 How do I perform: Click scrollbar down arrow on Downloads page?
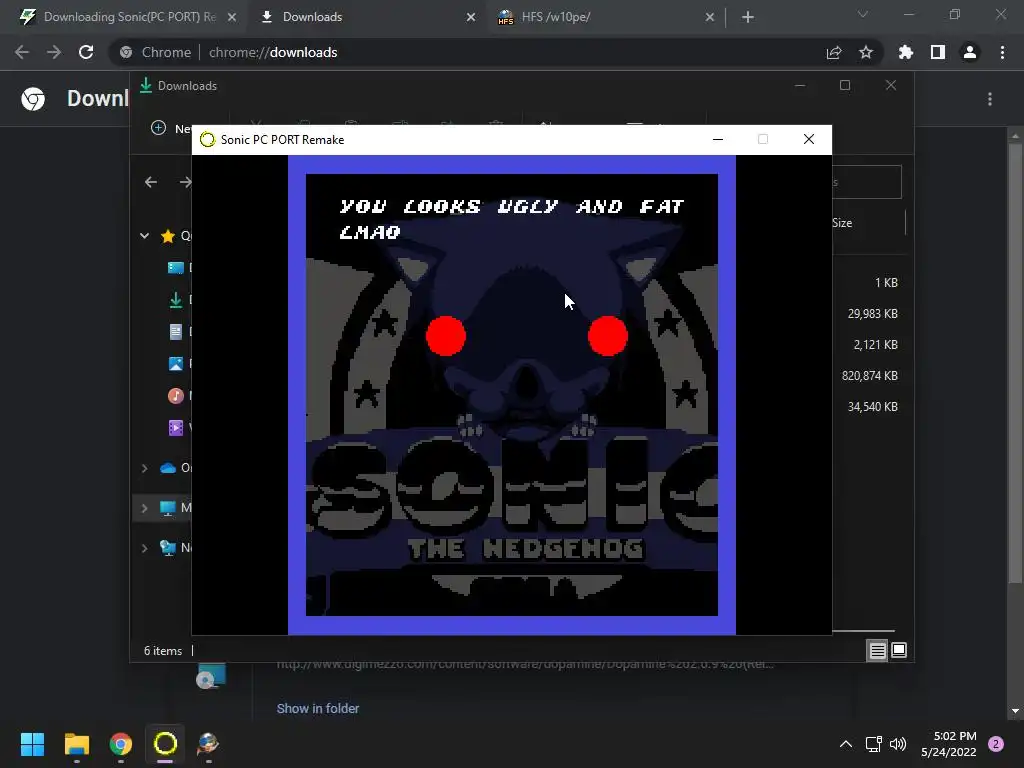1015,711
